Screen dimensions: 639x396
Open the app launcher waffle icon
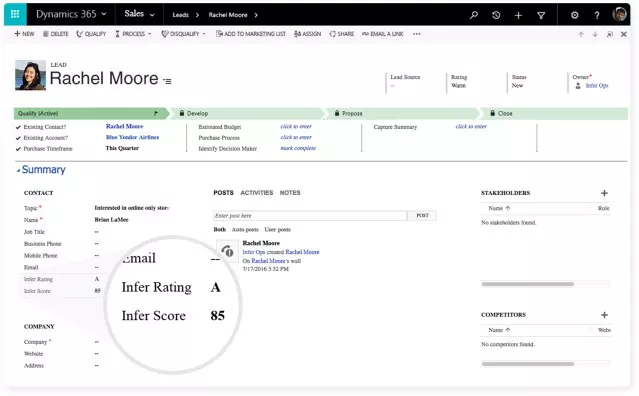point(15,14)
